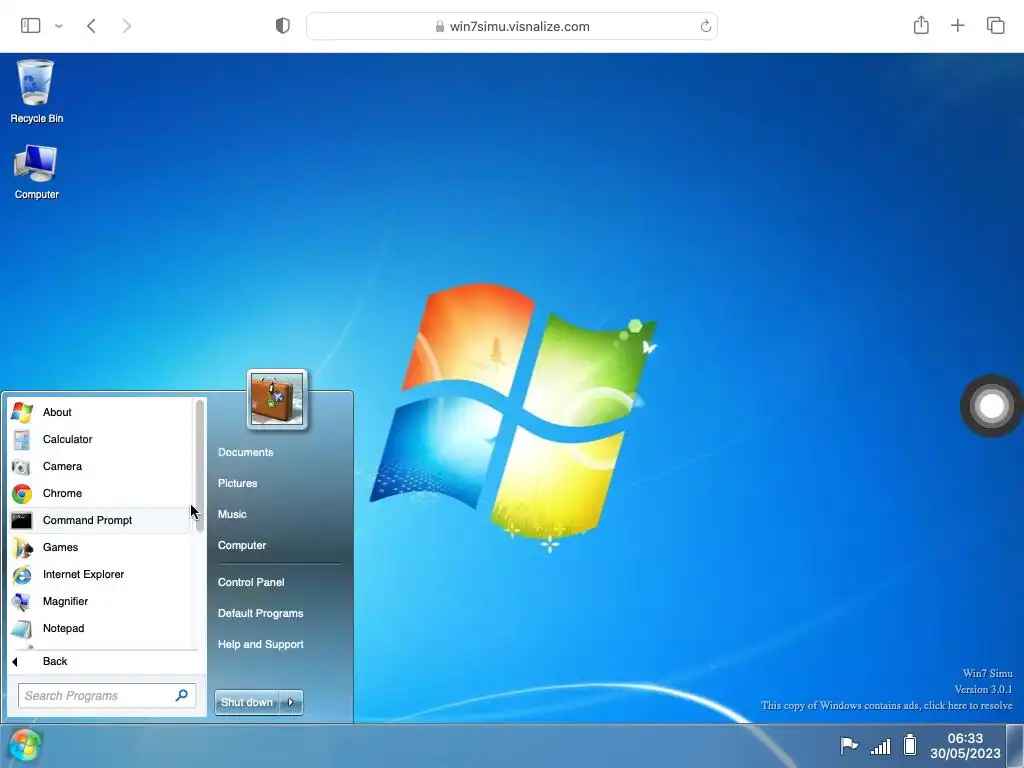Open Documents from Start menu
Viewport: 1024px width, 768px height.
pos(246,452)
